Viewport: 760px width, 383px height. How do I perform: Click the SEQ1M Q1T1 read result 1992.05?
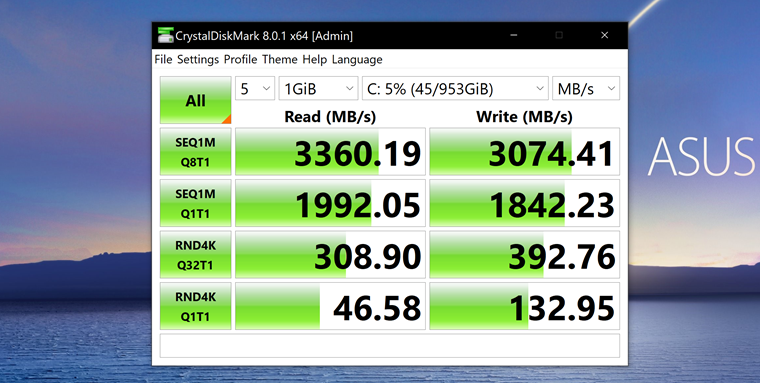click(331, 203)
